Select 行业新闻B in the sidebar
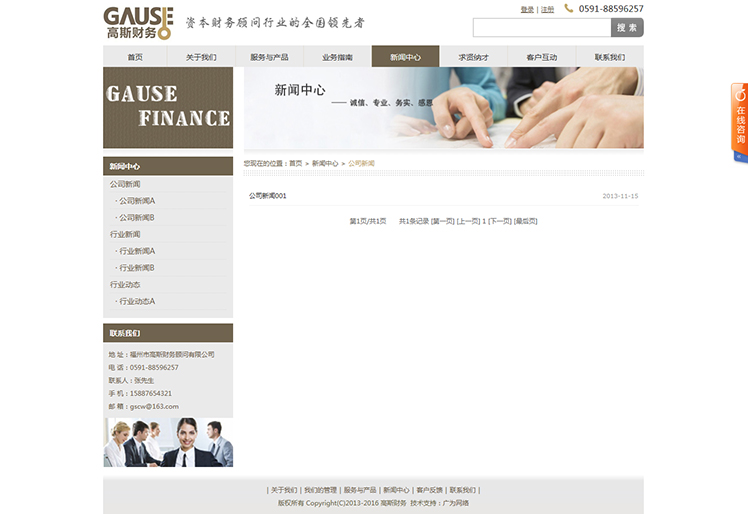Viewport: 748px width, 514px height. (137, 268)
